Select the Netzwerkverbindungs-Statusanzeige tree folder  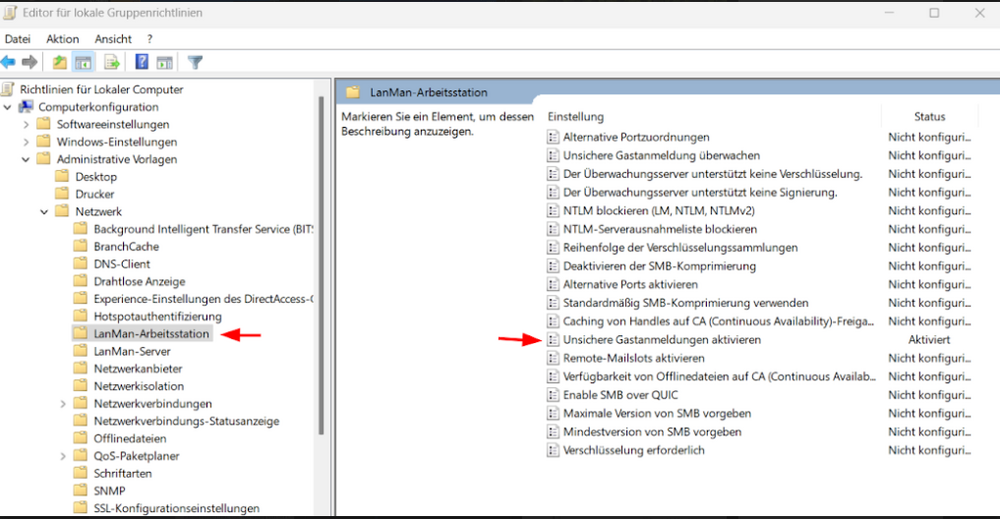[x=186, y=421]
